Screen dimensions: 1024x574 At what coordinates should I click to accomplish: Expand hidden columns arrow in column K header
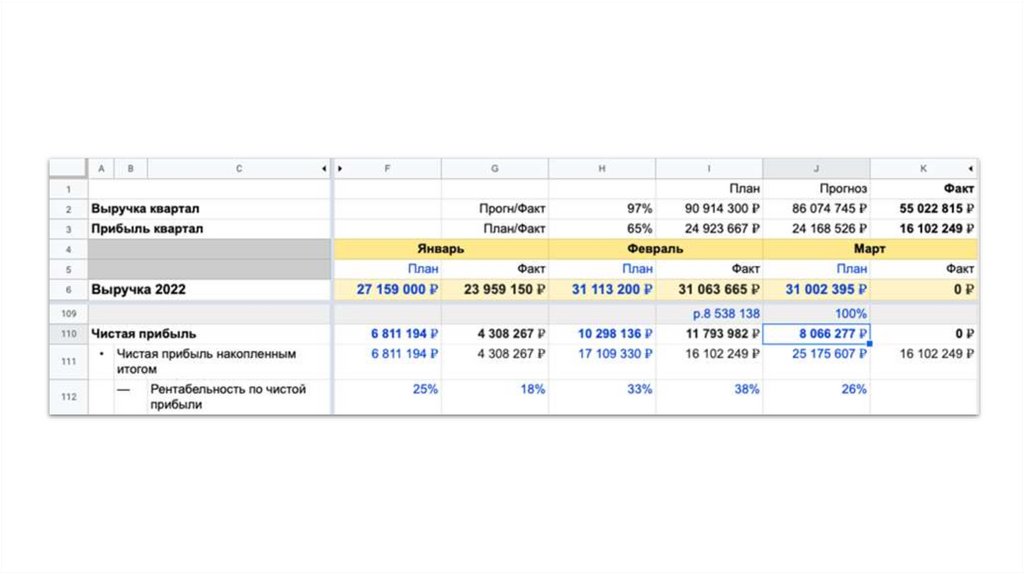[970, 168]
